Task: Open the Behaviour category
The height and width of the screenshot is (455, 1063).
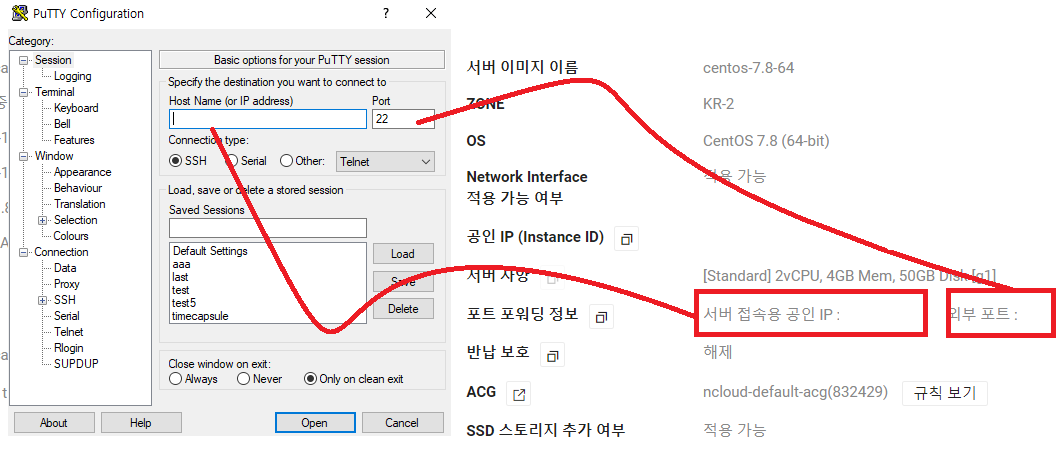Action: click(78, 189)
